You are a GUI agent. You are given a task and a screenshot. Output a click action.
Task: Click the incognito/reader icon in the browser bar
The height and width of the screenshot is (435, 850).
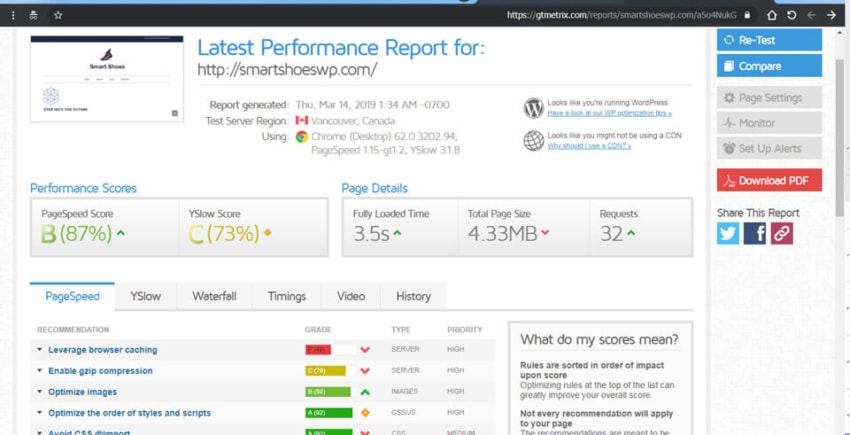[33, 15]
